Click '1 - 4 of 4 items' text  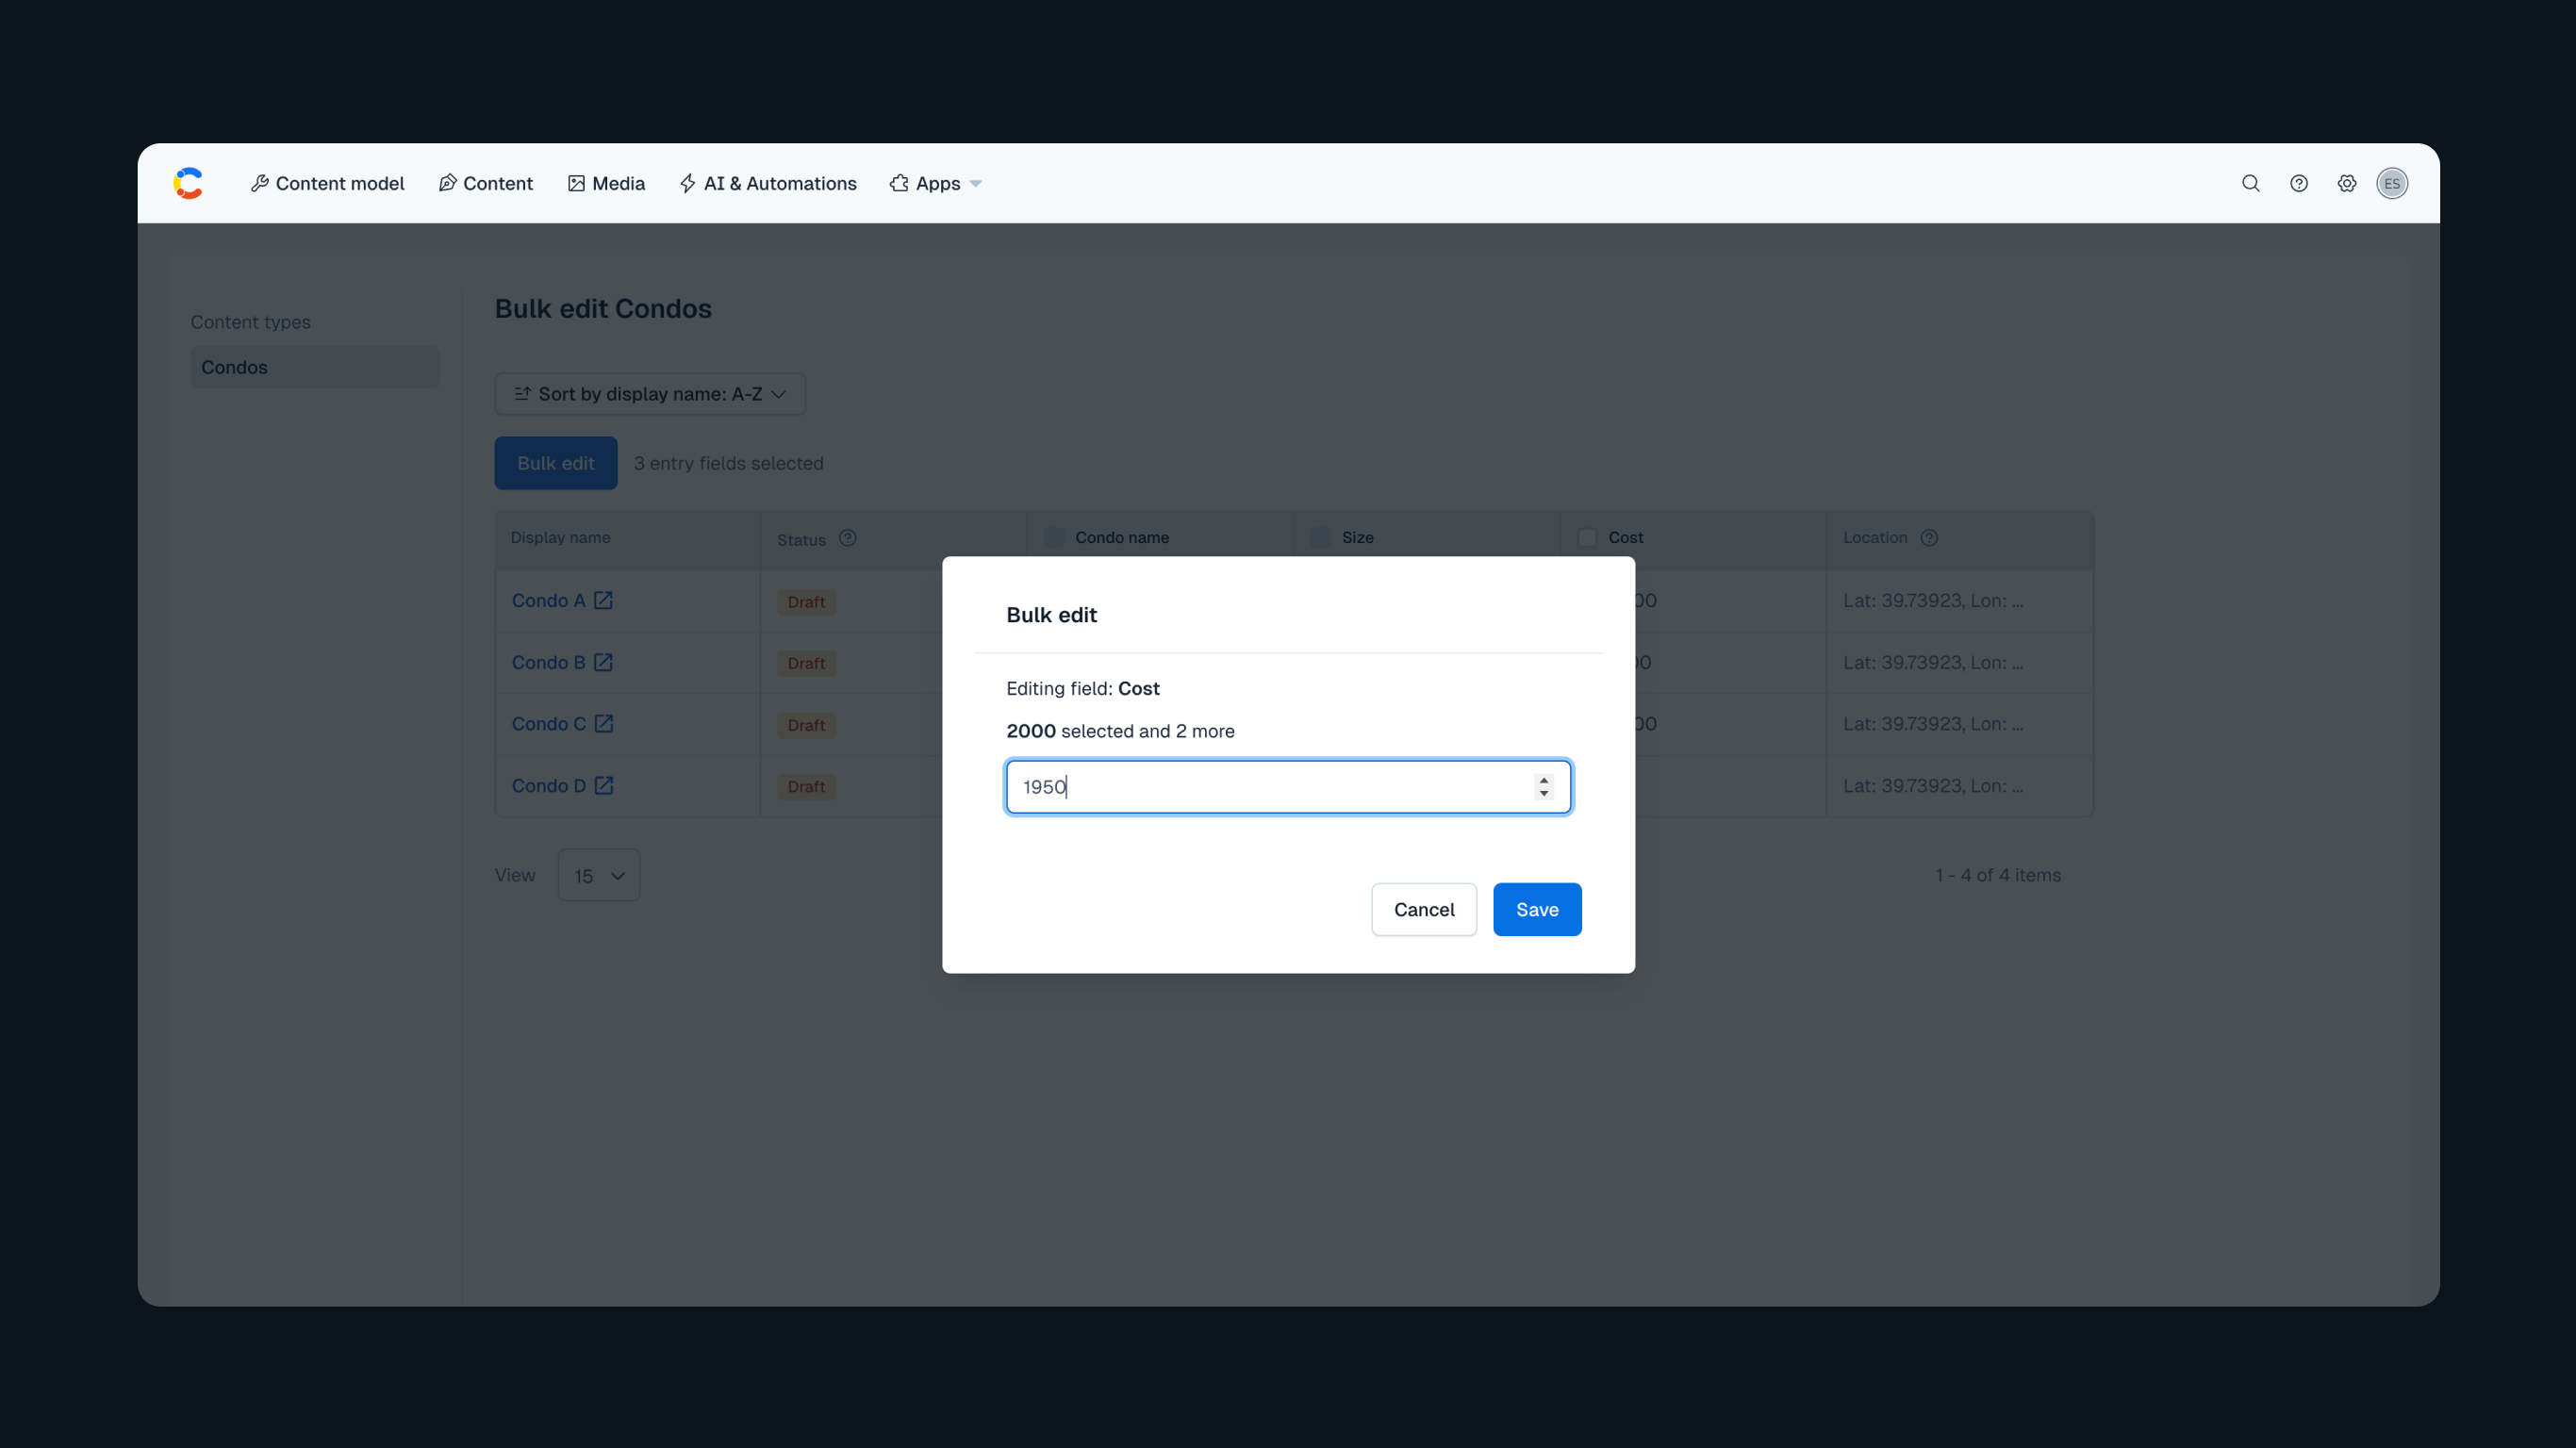point(1998,875)
